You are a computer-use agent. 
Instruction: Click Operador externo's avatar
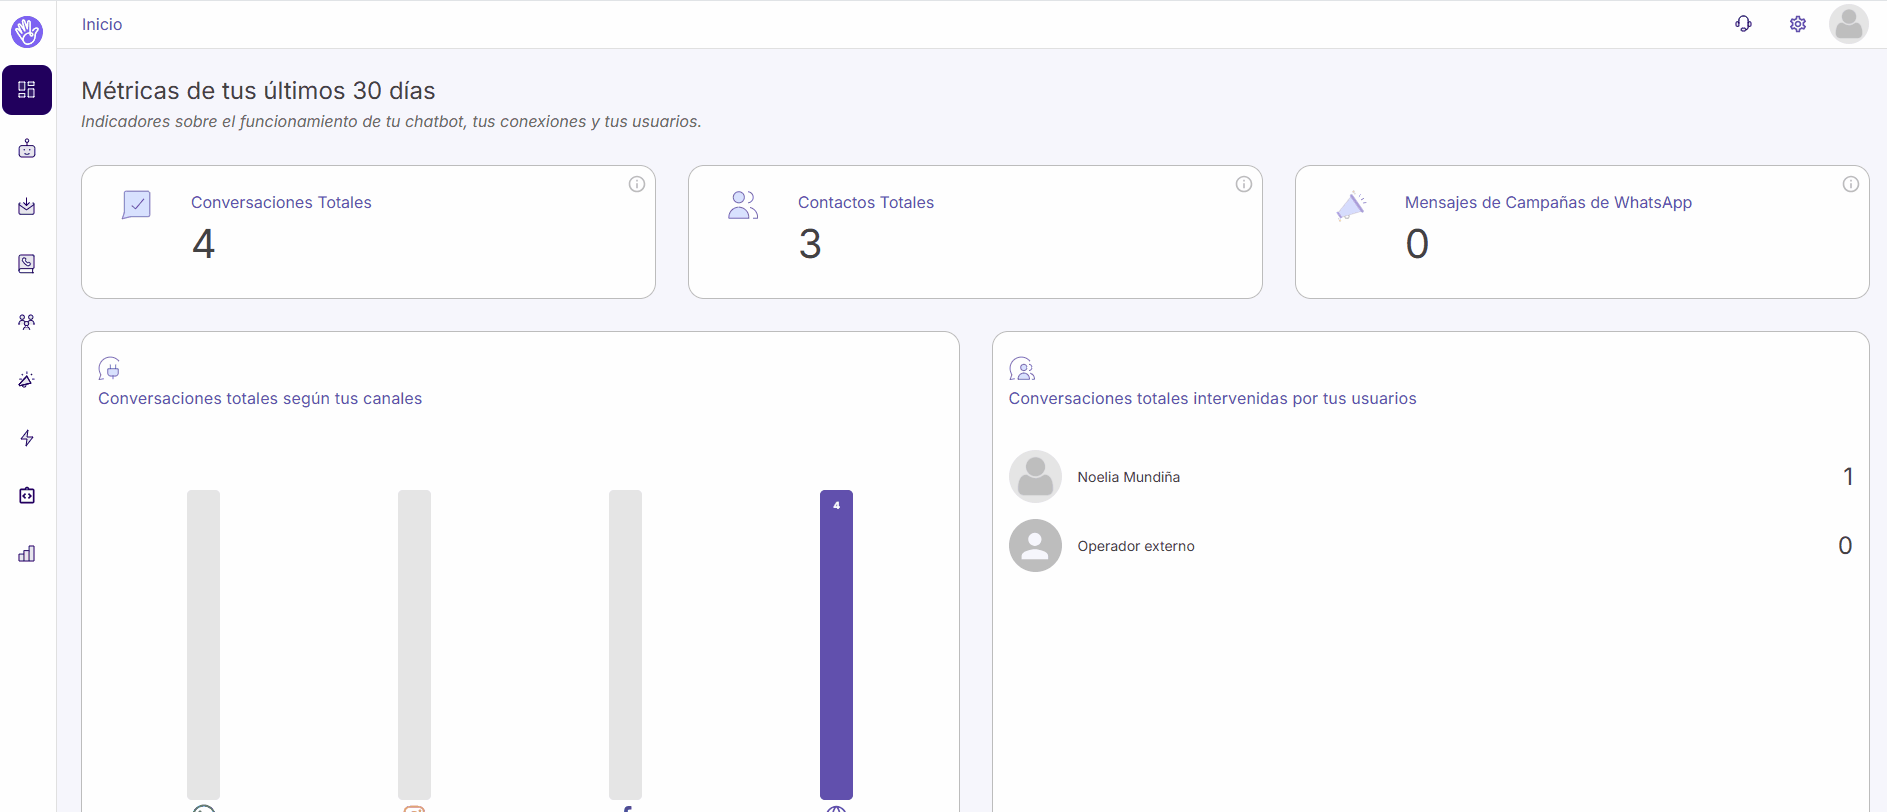tap(1035, 545)
